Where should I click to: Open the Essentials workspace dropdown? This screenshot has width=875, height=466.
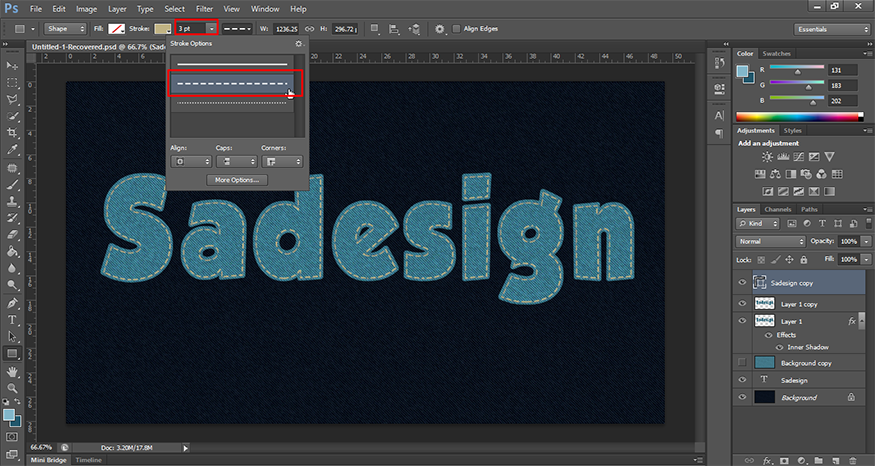pyautogui.click(x=831, y=29)
